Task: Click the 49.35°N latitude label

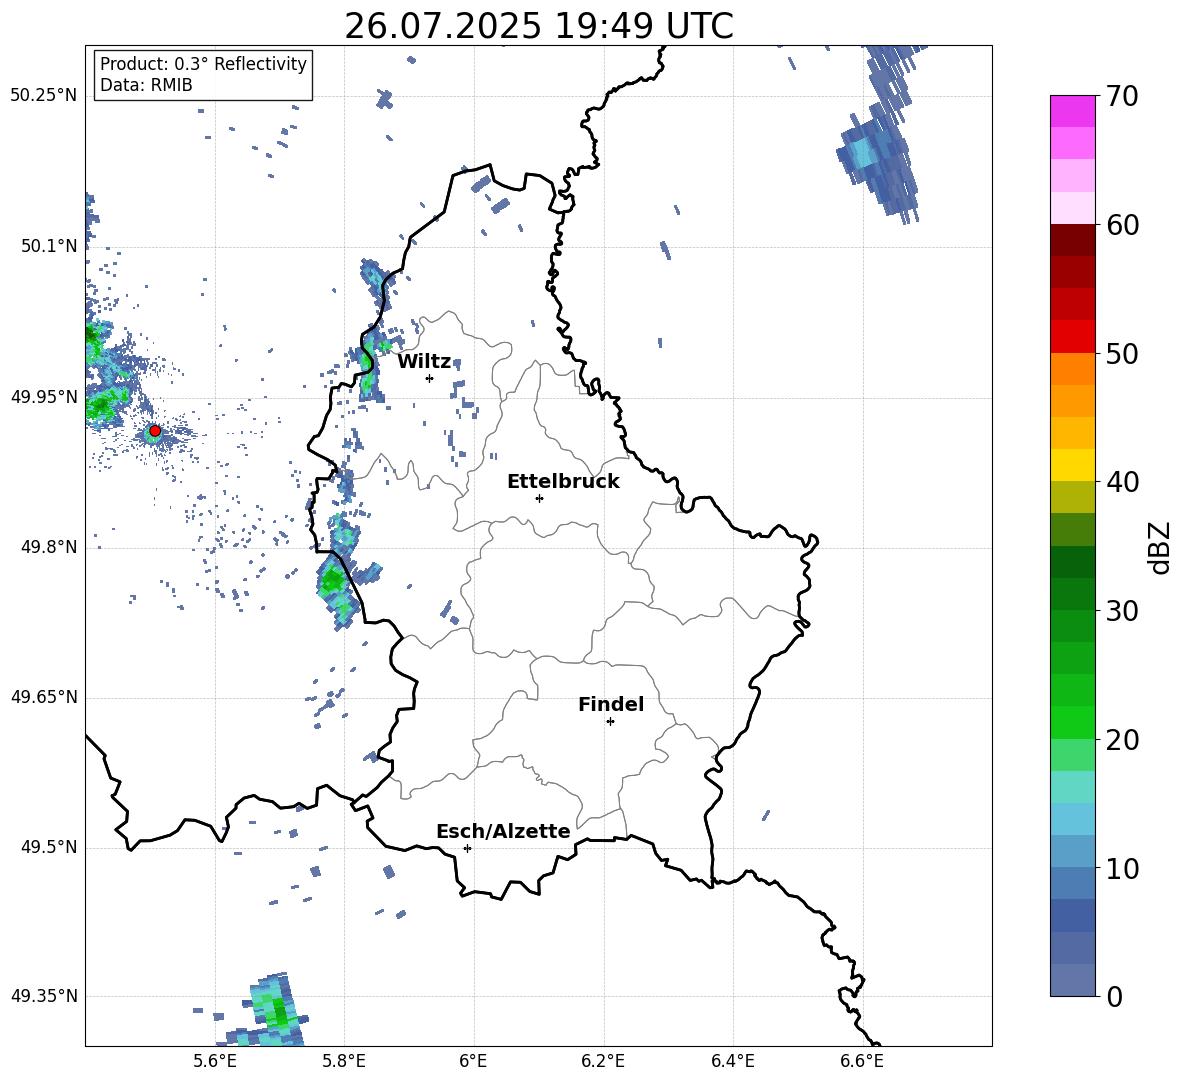Action: pos(44,996)
